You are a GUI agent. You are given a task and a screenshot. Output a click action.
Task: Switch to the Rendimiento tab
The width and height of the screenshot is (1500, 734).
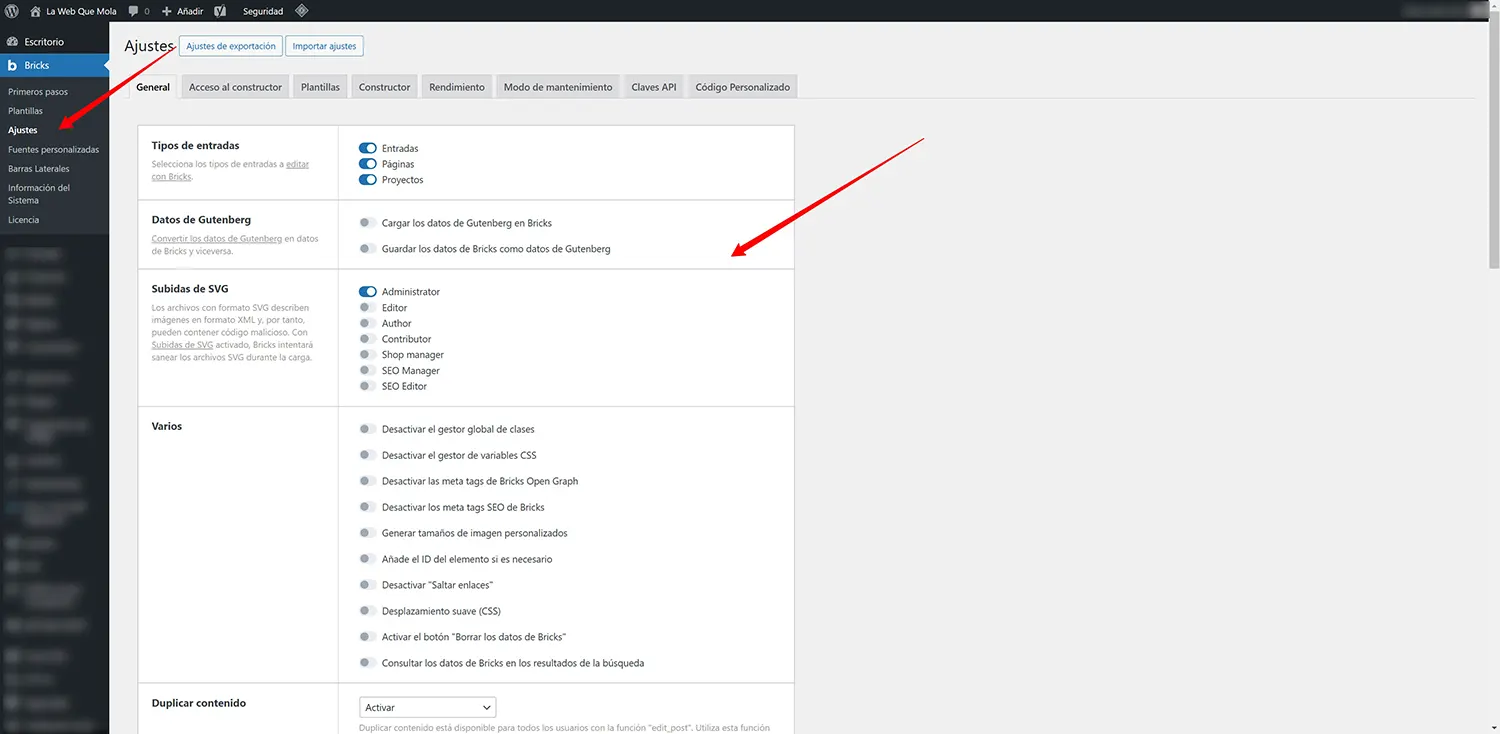456,87
